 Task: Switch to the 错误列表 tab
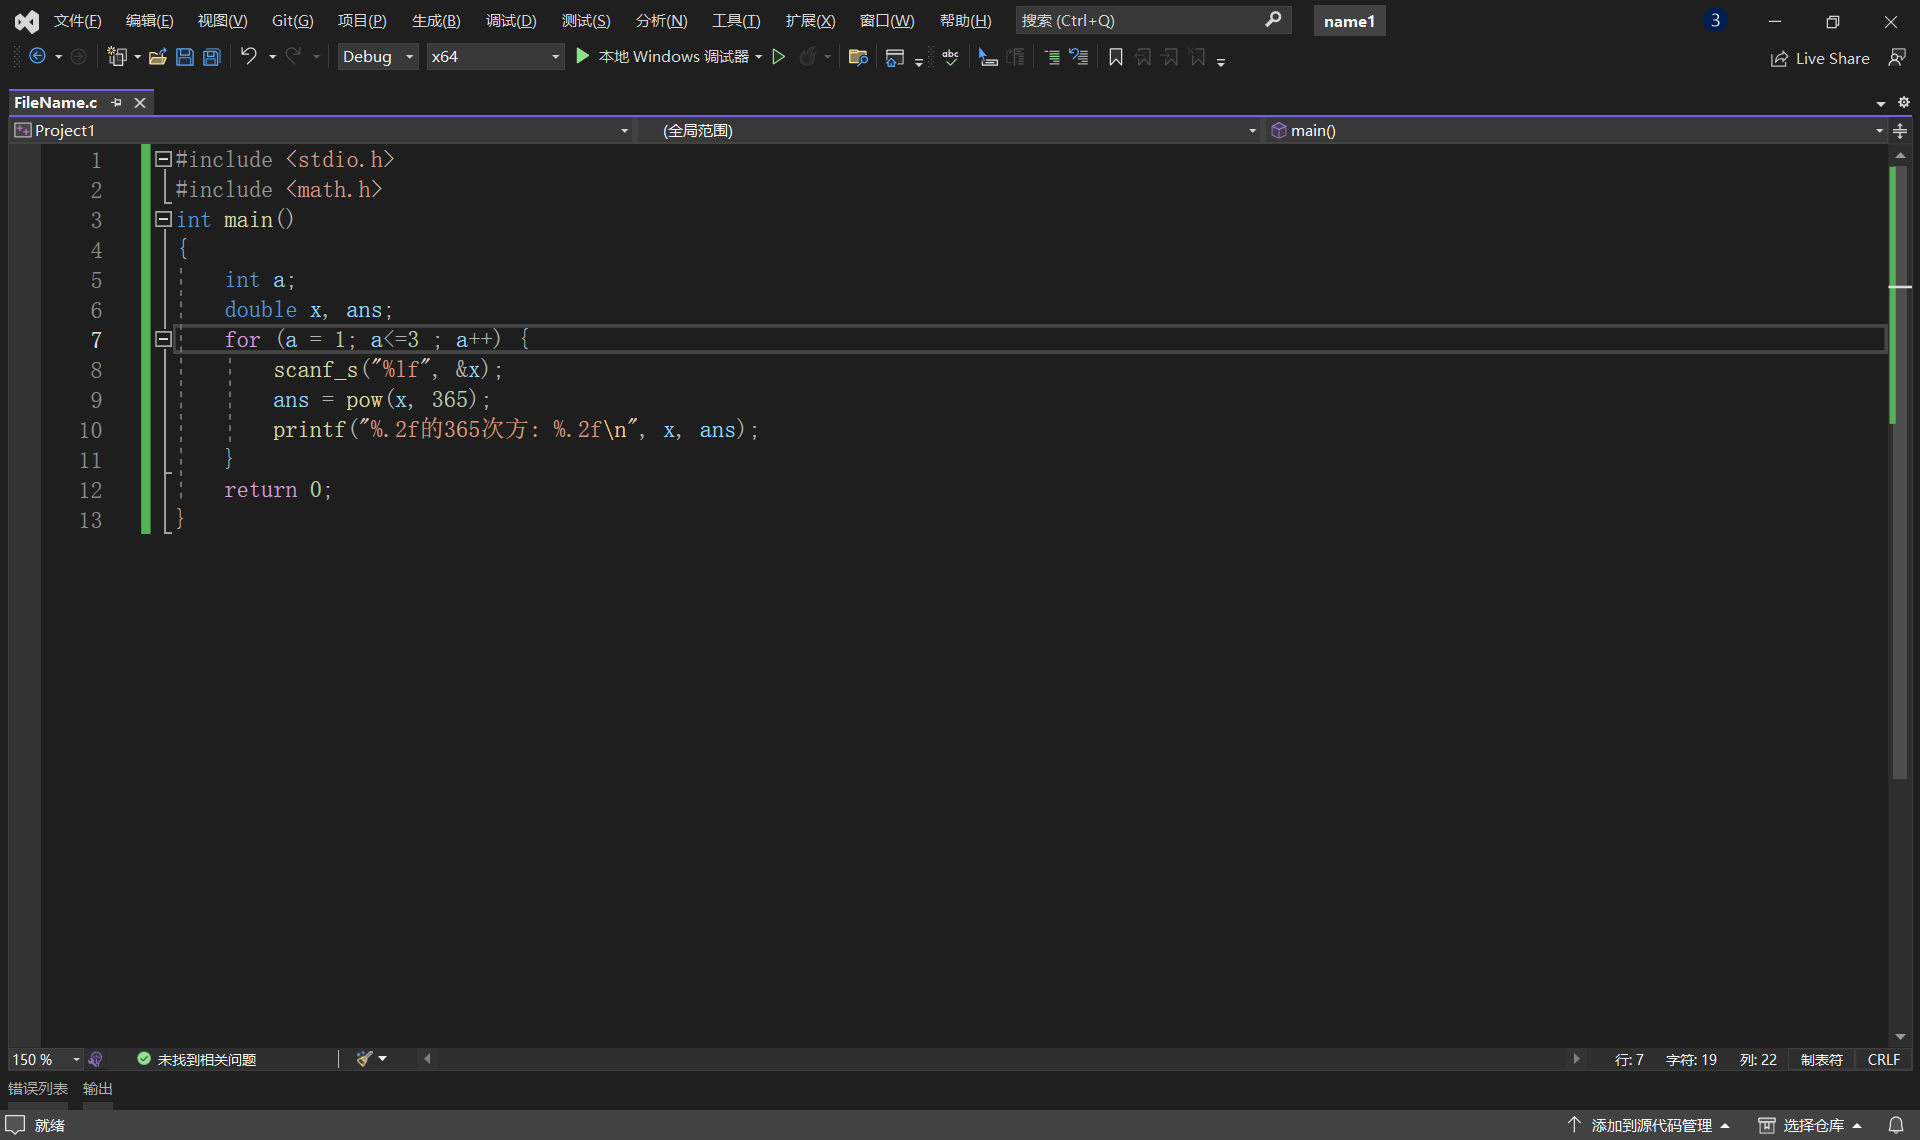38,1088
